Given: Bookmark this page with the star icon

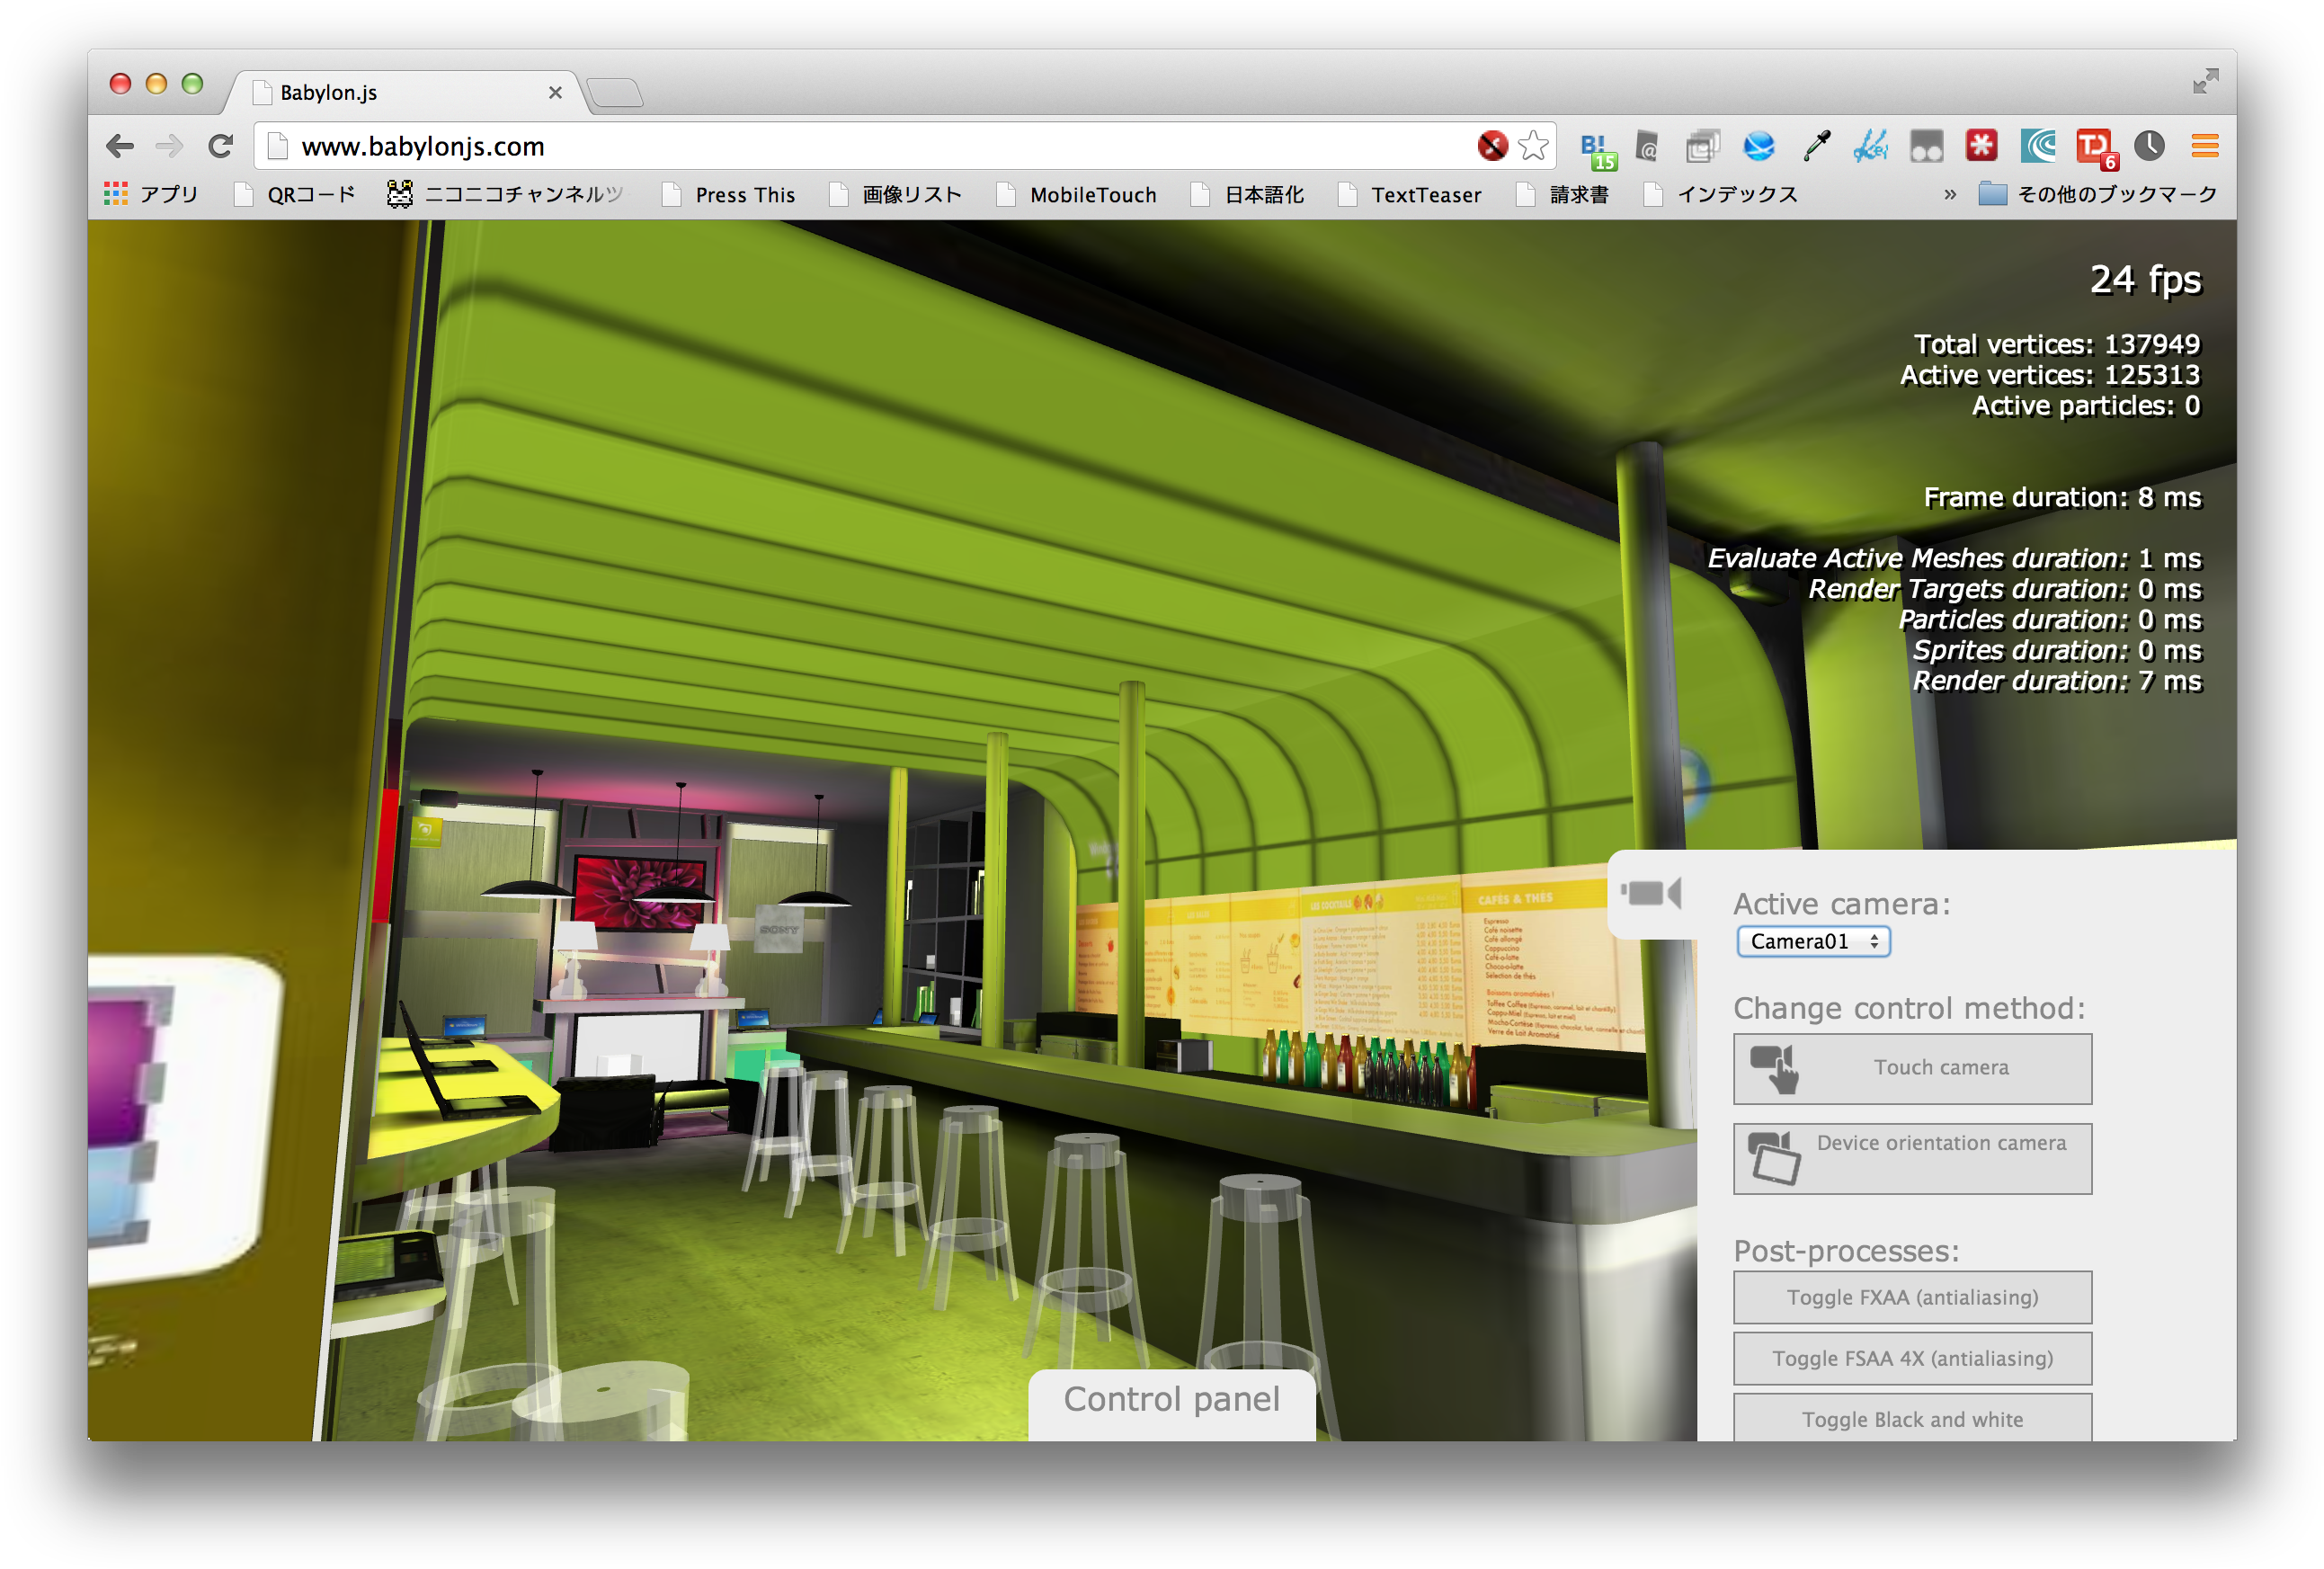Looking at the screenshot, I should point(1533,146).
